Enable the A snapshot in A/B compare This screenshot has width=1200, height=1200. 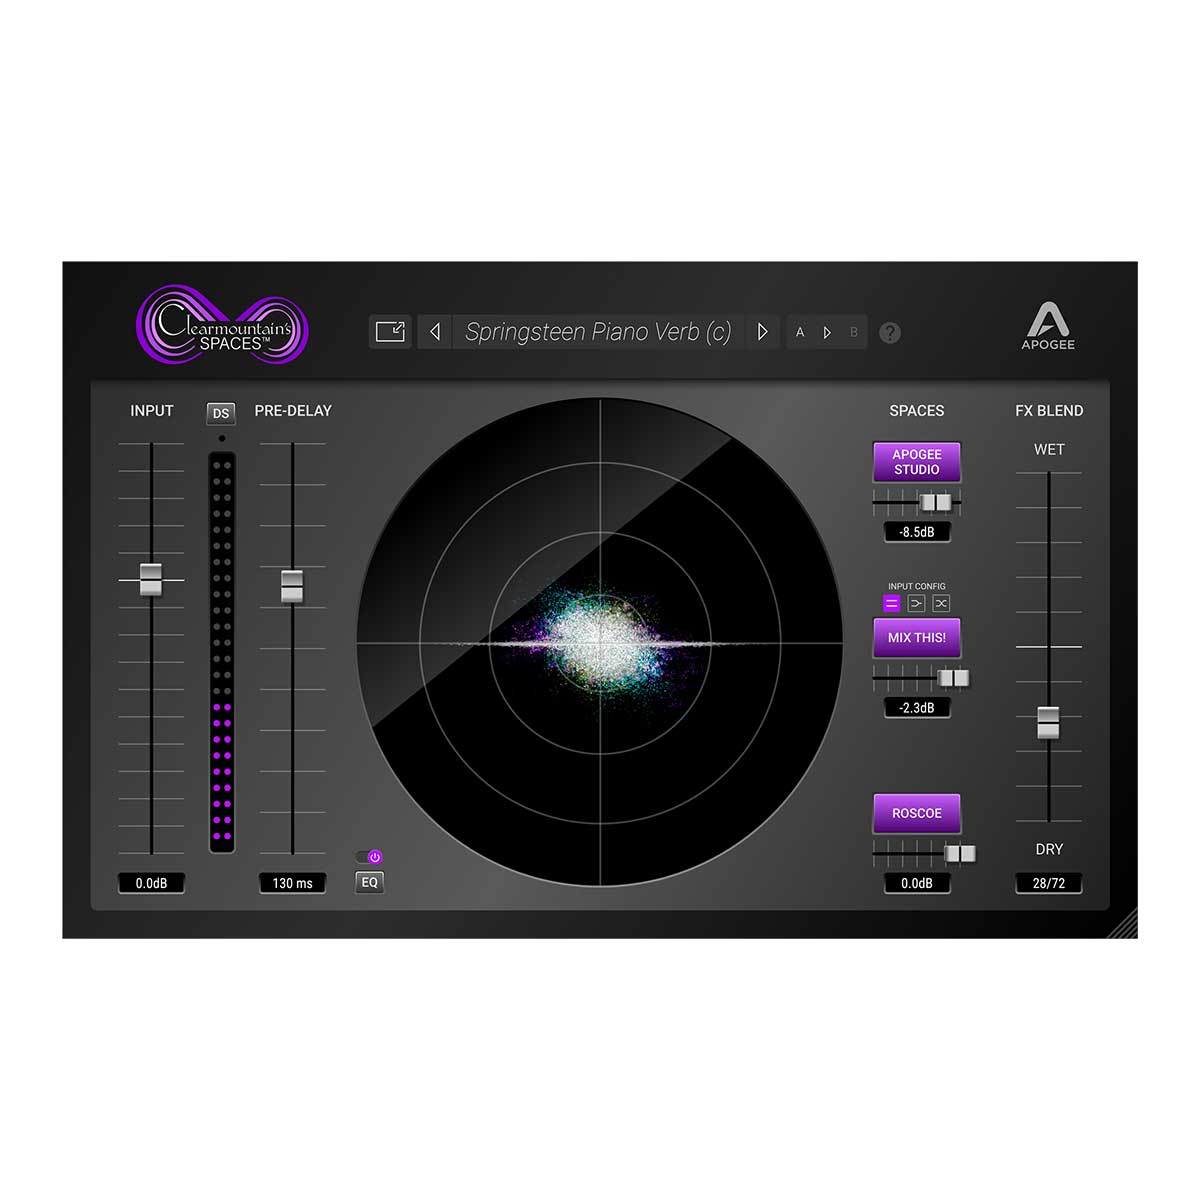[x=799, y=331]
